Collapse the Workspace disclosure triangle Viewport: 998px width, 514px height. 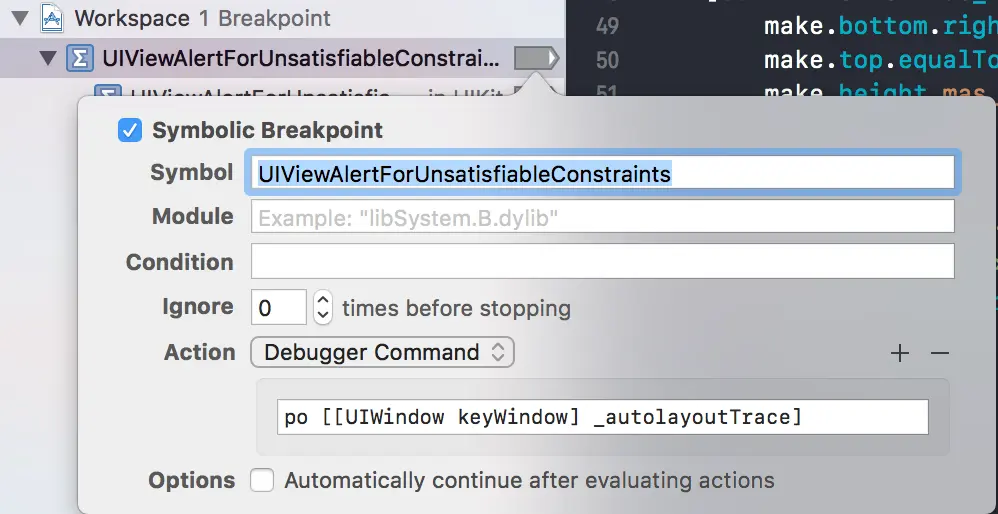20,18
